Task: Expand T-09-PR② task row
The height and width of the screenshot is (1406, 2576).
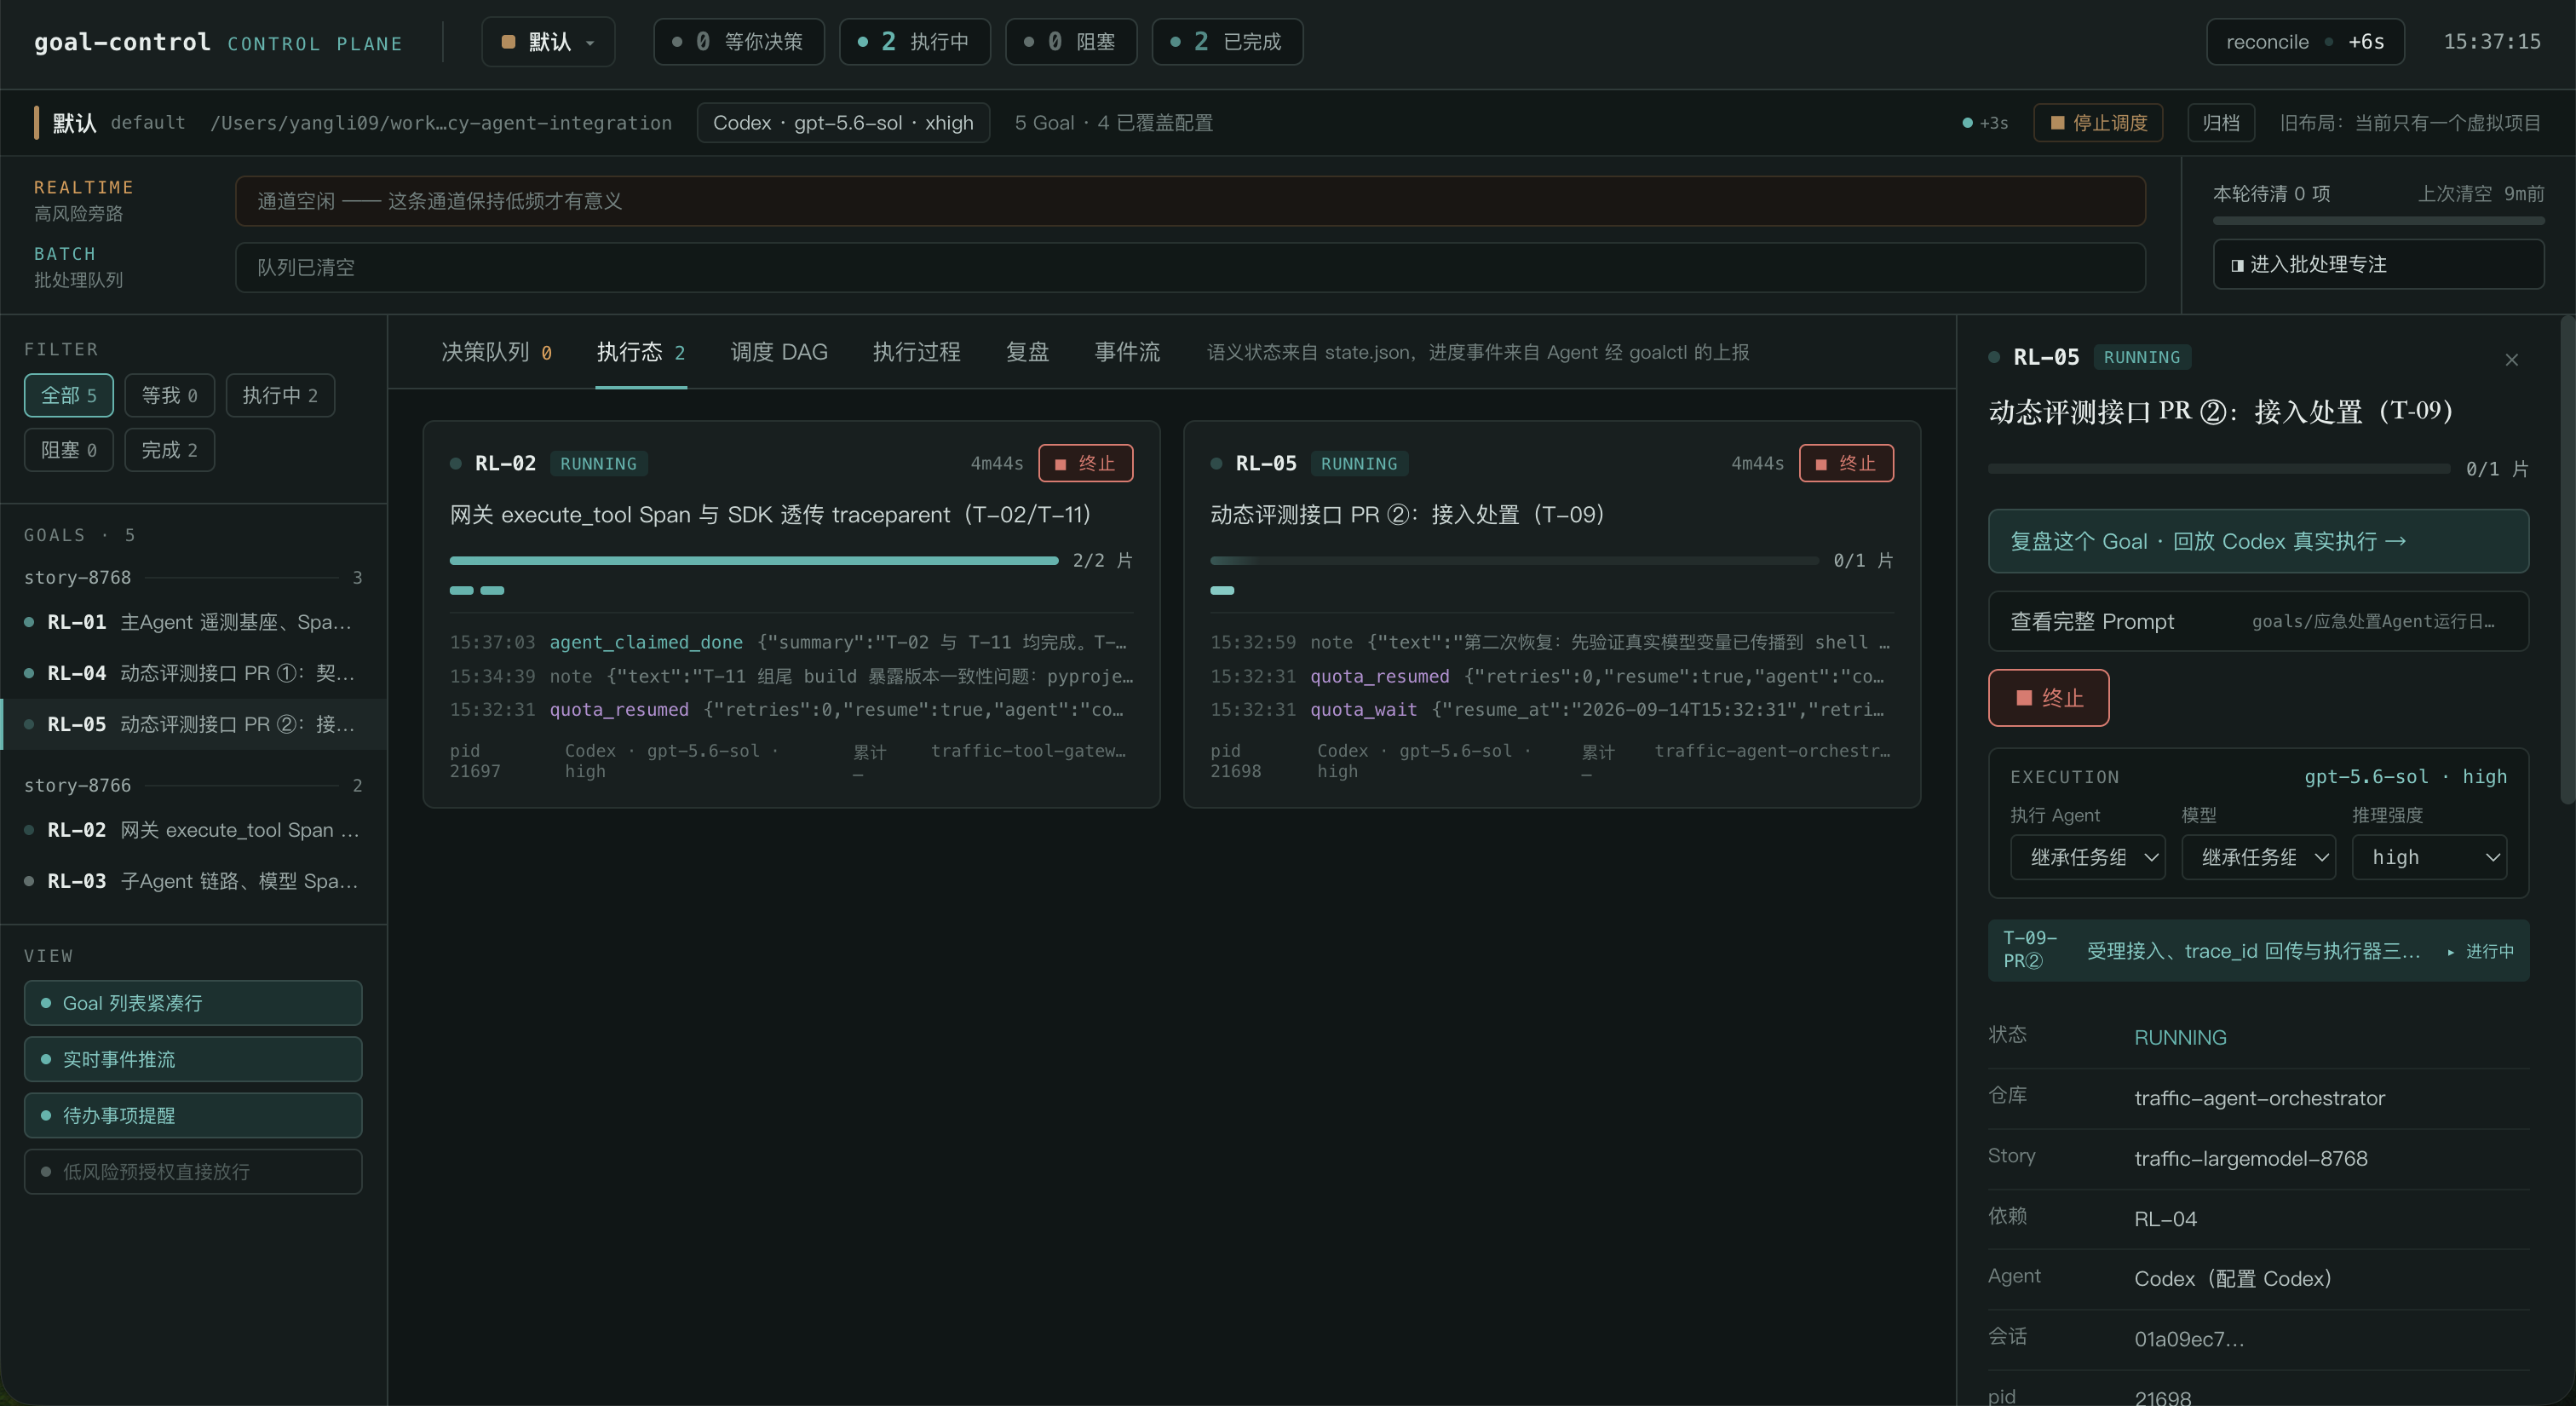Action: (x=2258, y=950)
